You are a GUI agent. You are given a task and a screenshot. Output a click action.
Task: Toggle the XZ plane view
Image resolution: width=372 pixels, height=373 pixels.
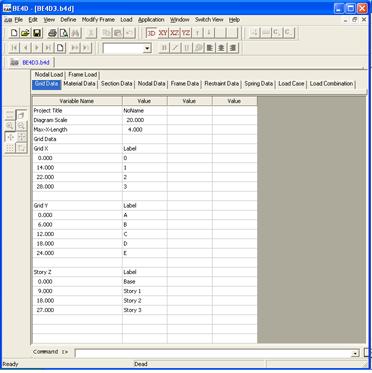pyautogui.click(x=174, y=33)
